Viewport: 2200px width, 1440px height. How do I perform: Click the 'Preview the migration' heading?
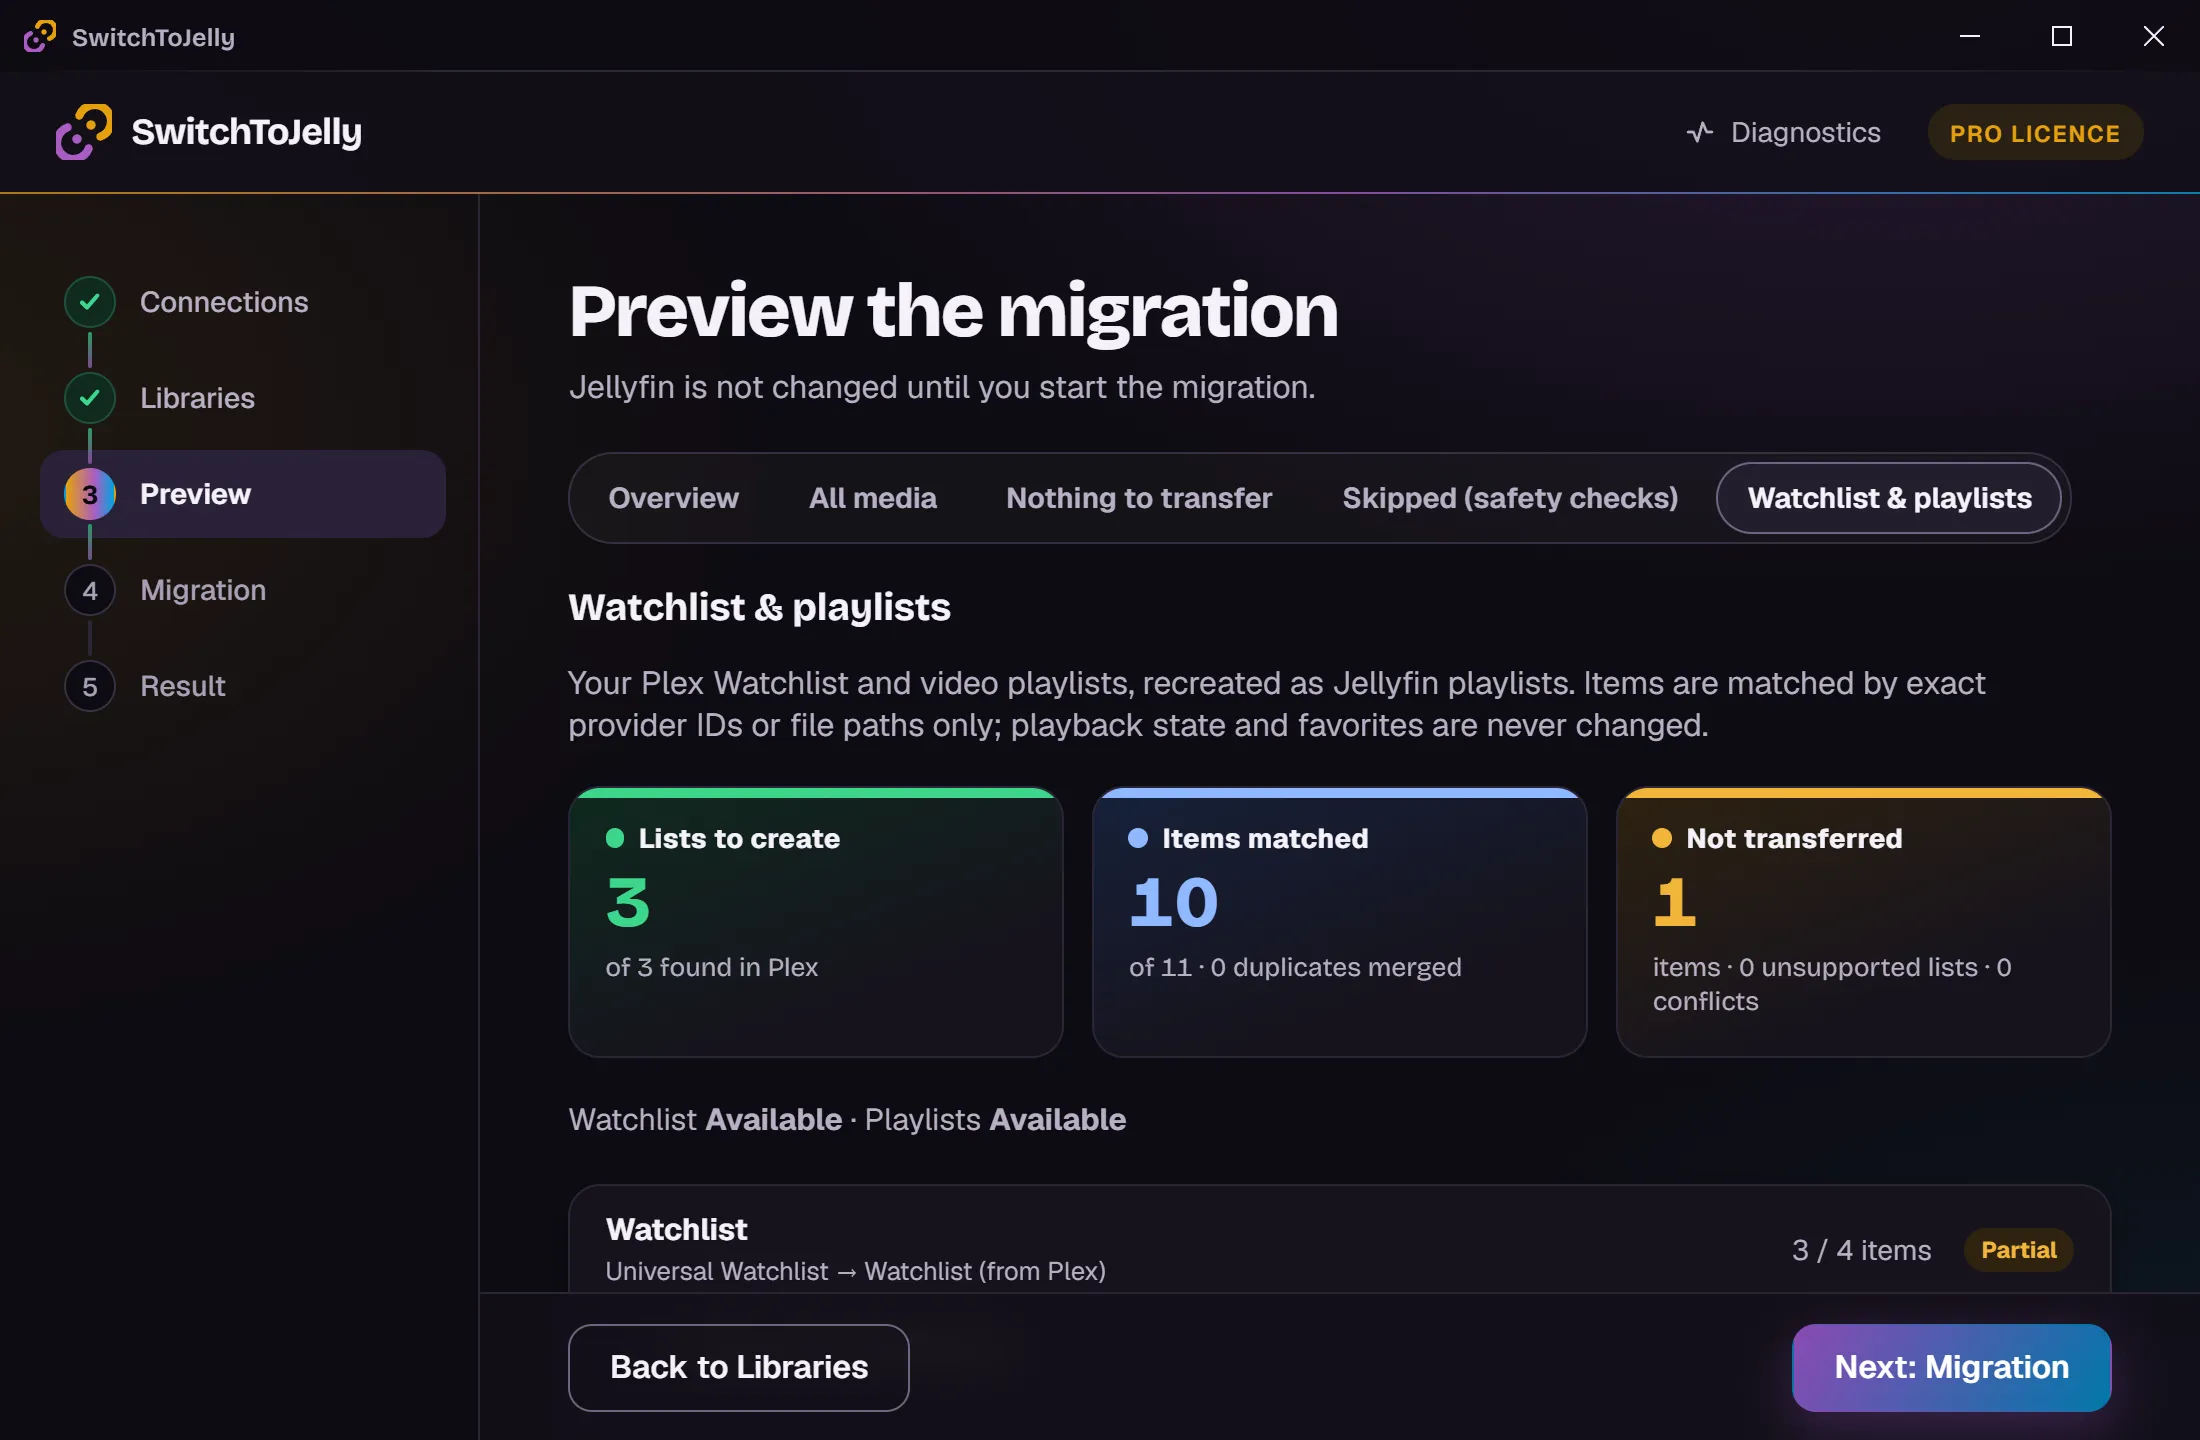pyautogui.click(x=953, y=311)
